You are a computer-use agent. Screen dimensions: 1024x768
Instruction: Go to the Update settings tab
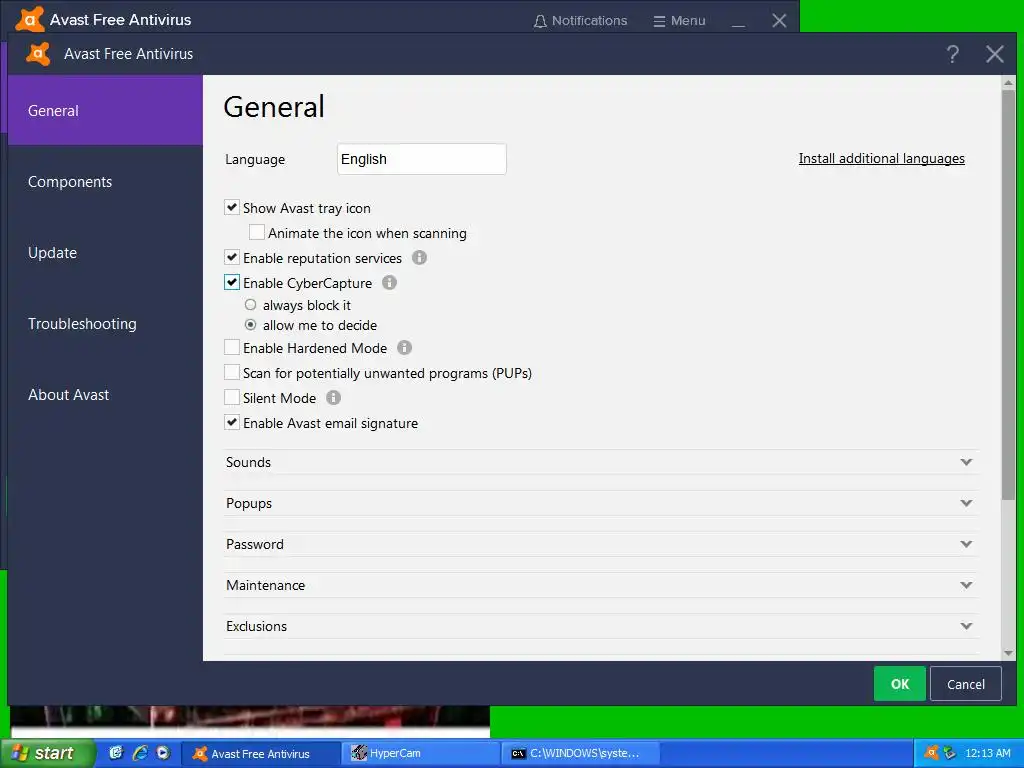click(x=105, y=253)
